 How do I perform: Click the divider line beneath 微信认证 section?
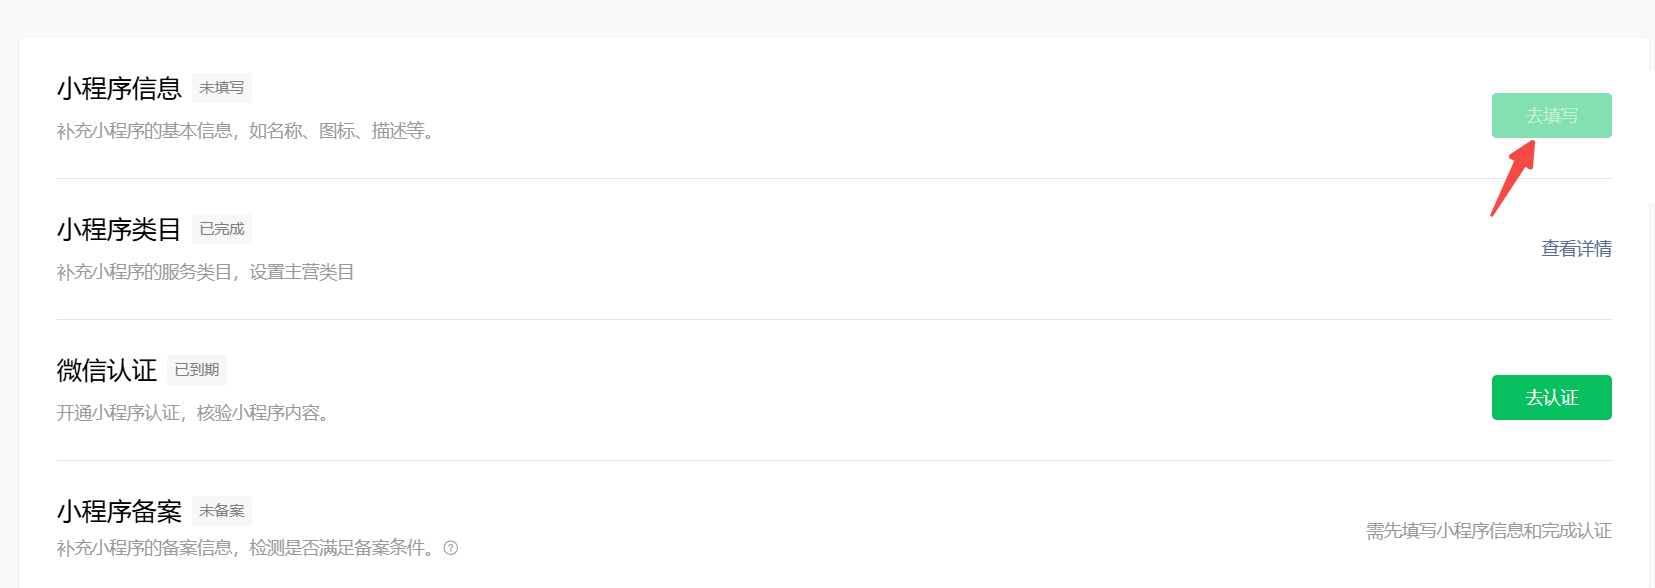pos(834,460)
